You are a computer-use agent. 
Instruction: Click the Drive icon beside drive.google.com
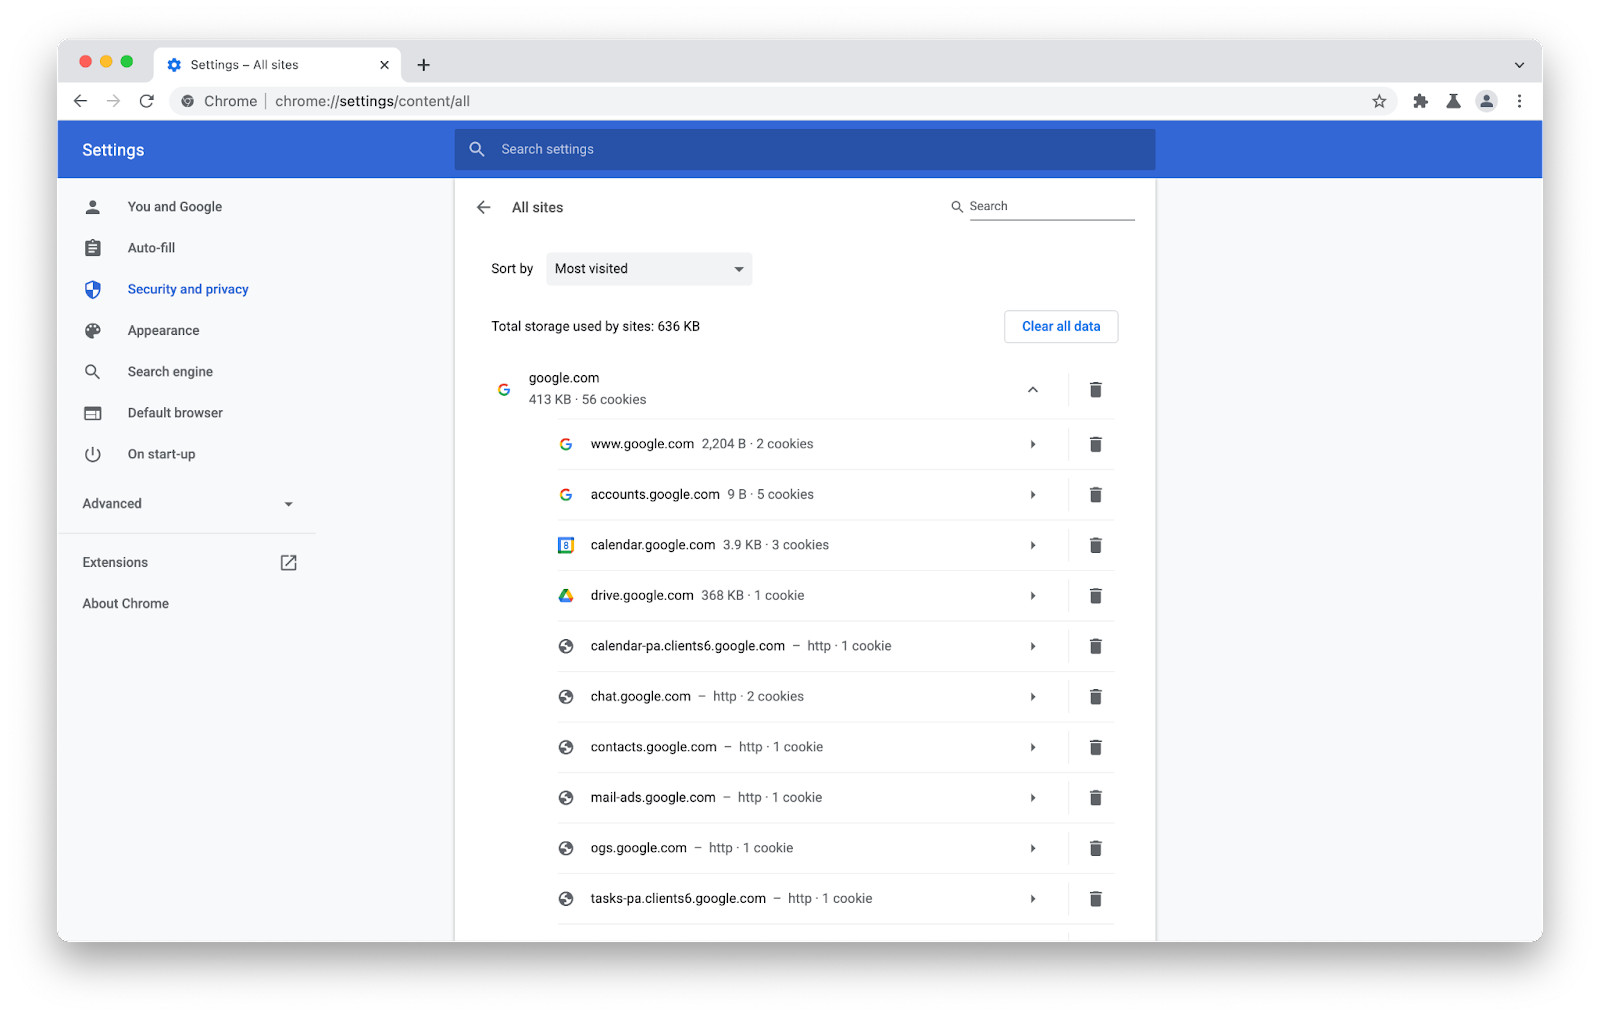566,595
